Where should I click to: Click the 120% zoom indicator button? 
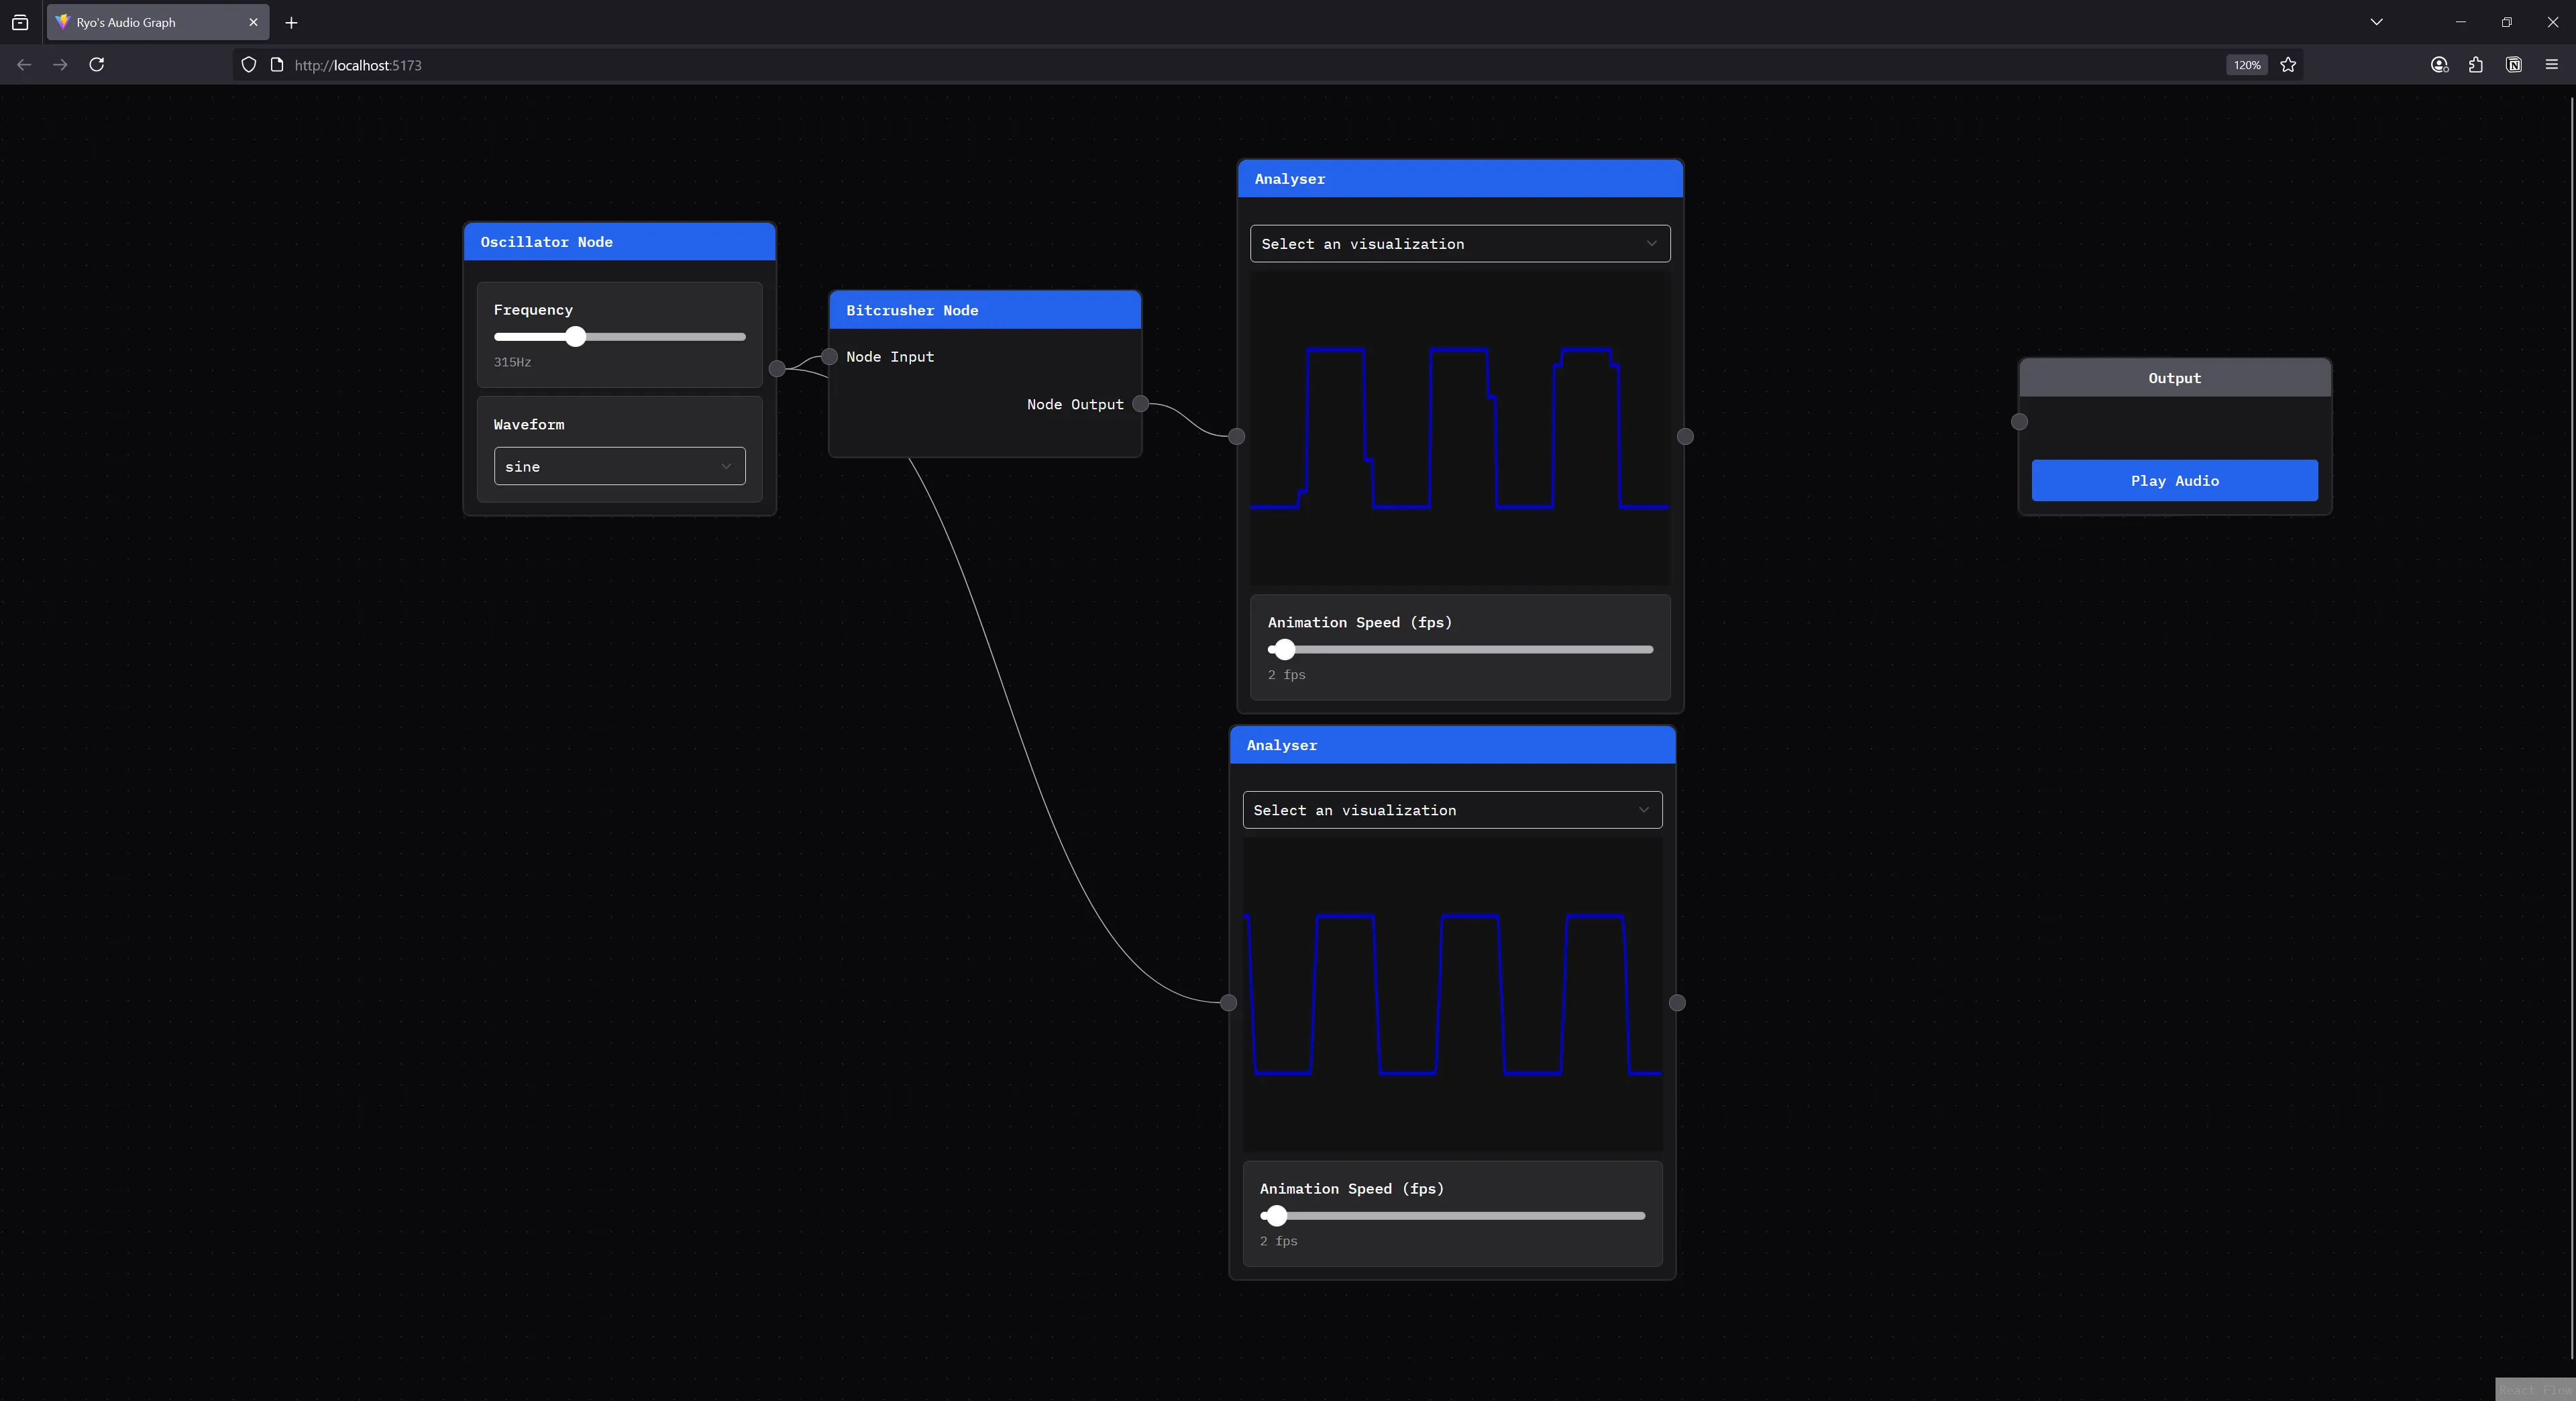click(2246, 64)
